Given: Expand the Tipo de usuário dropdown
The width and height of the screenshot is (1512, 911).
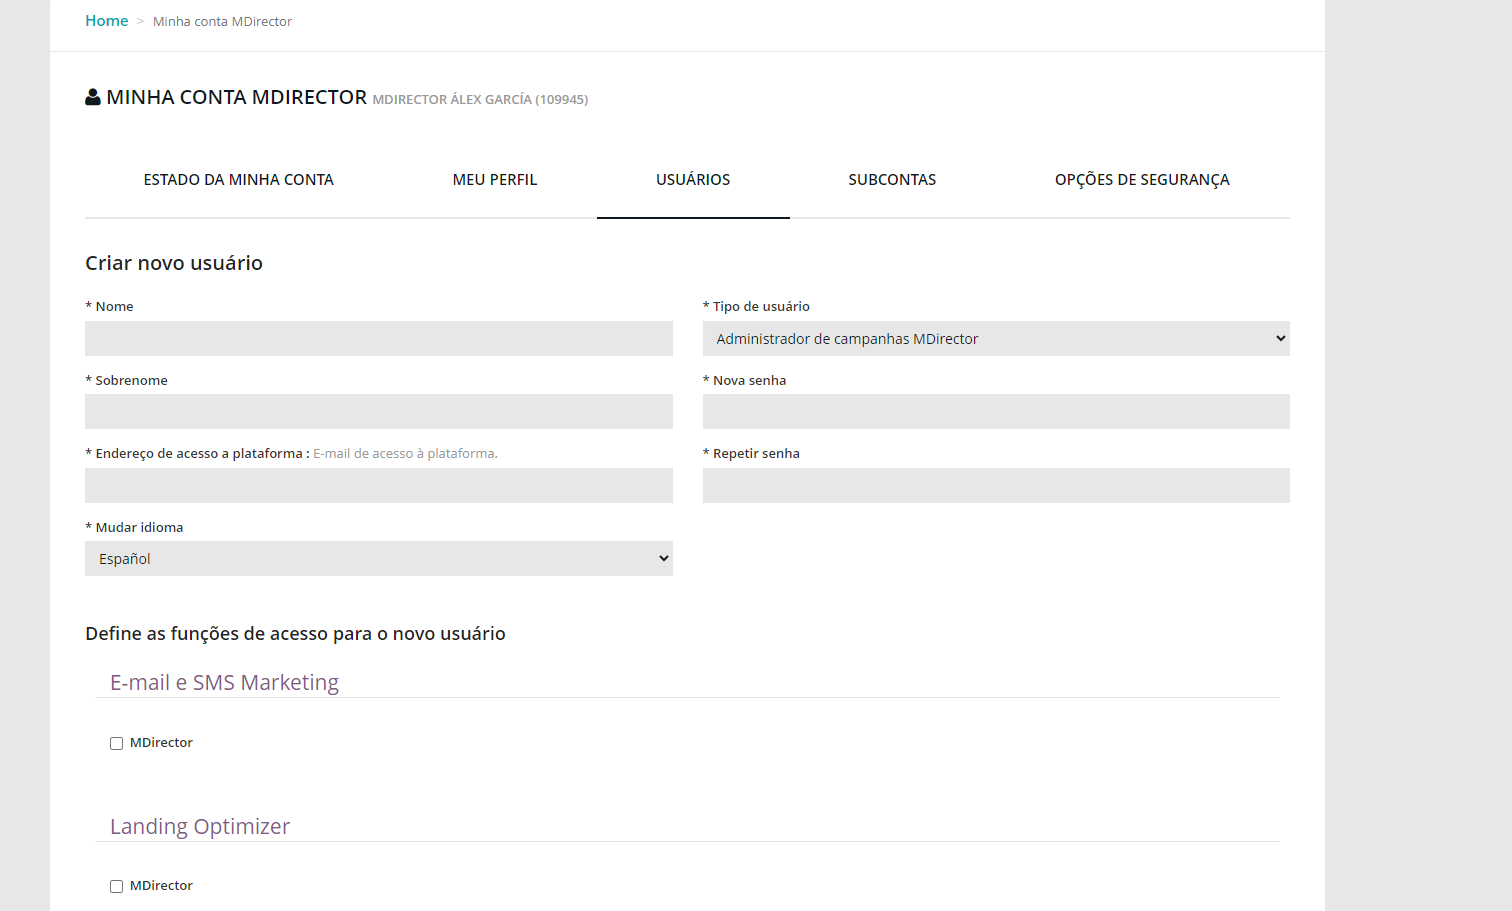Looking at the screenshot, I should (x=996, y=339).
